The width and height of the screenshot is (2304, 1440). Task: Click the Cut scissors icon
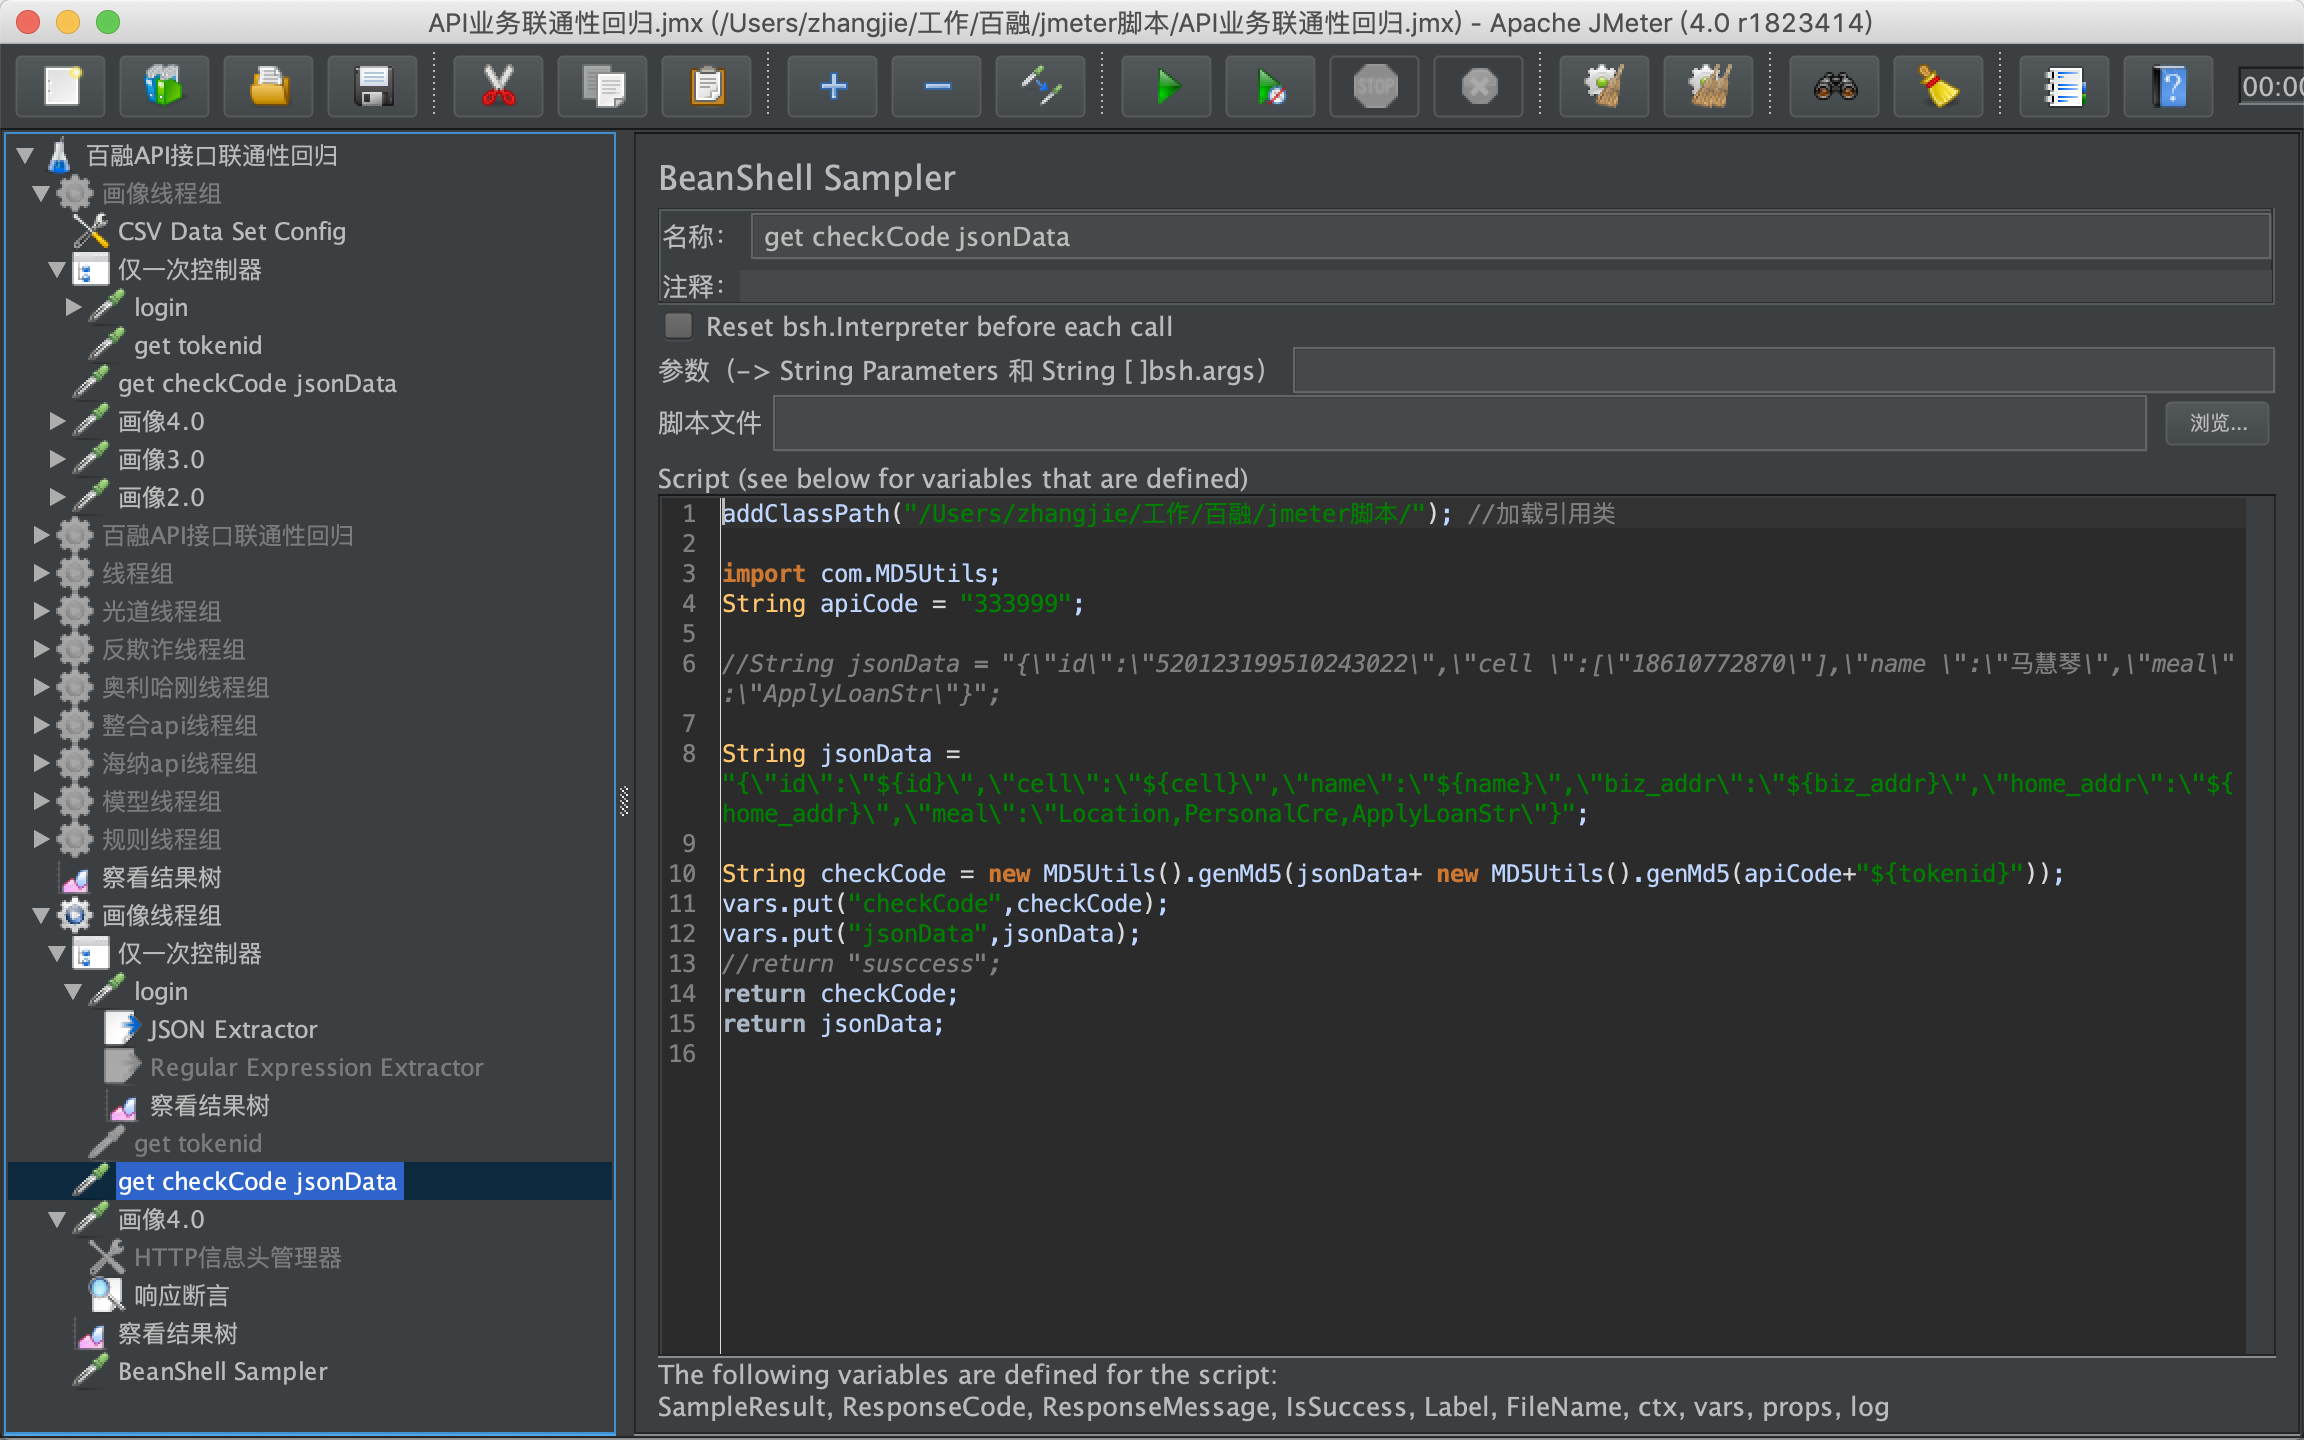pyautogui.click(x=498, y=87)
